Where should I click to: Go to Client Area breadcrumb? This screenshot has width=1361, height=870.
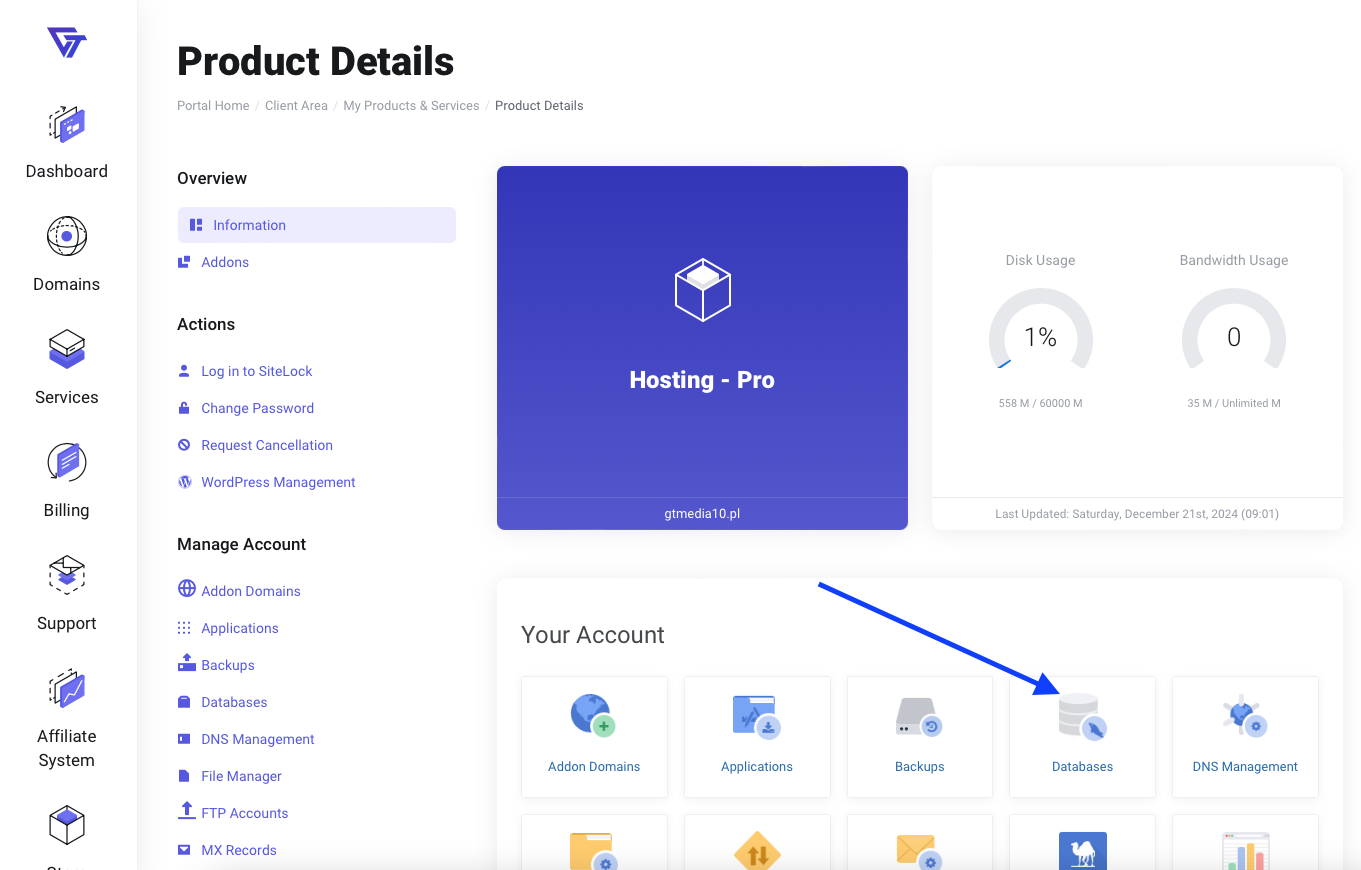tap(296, 105)
